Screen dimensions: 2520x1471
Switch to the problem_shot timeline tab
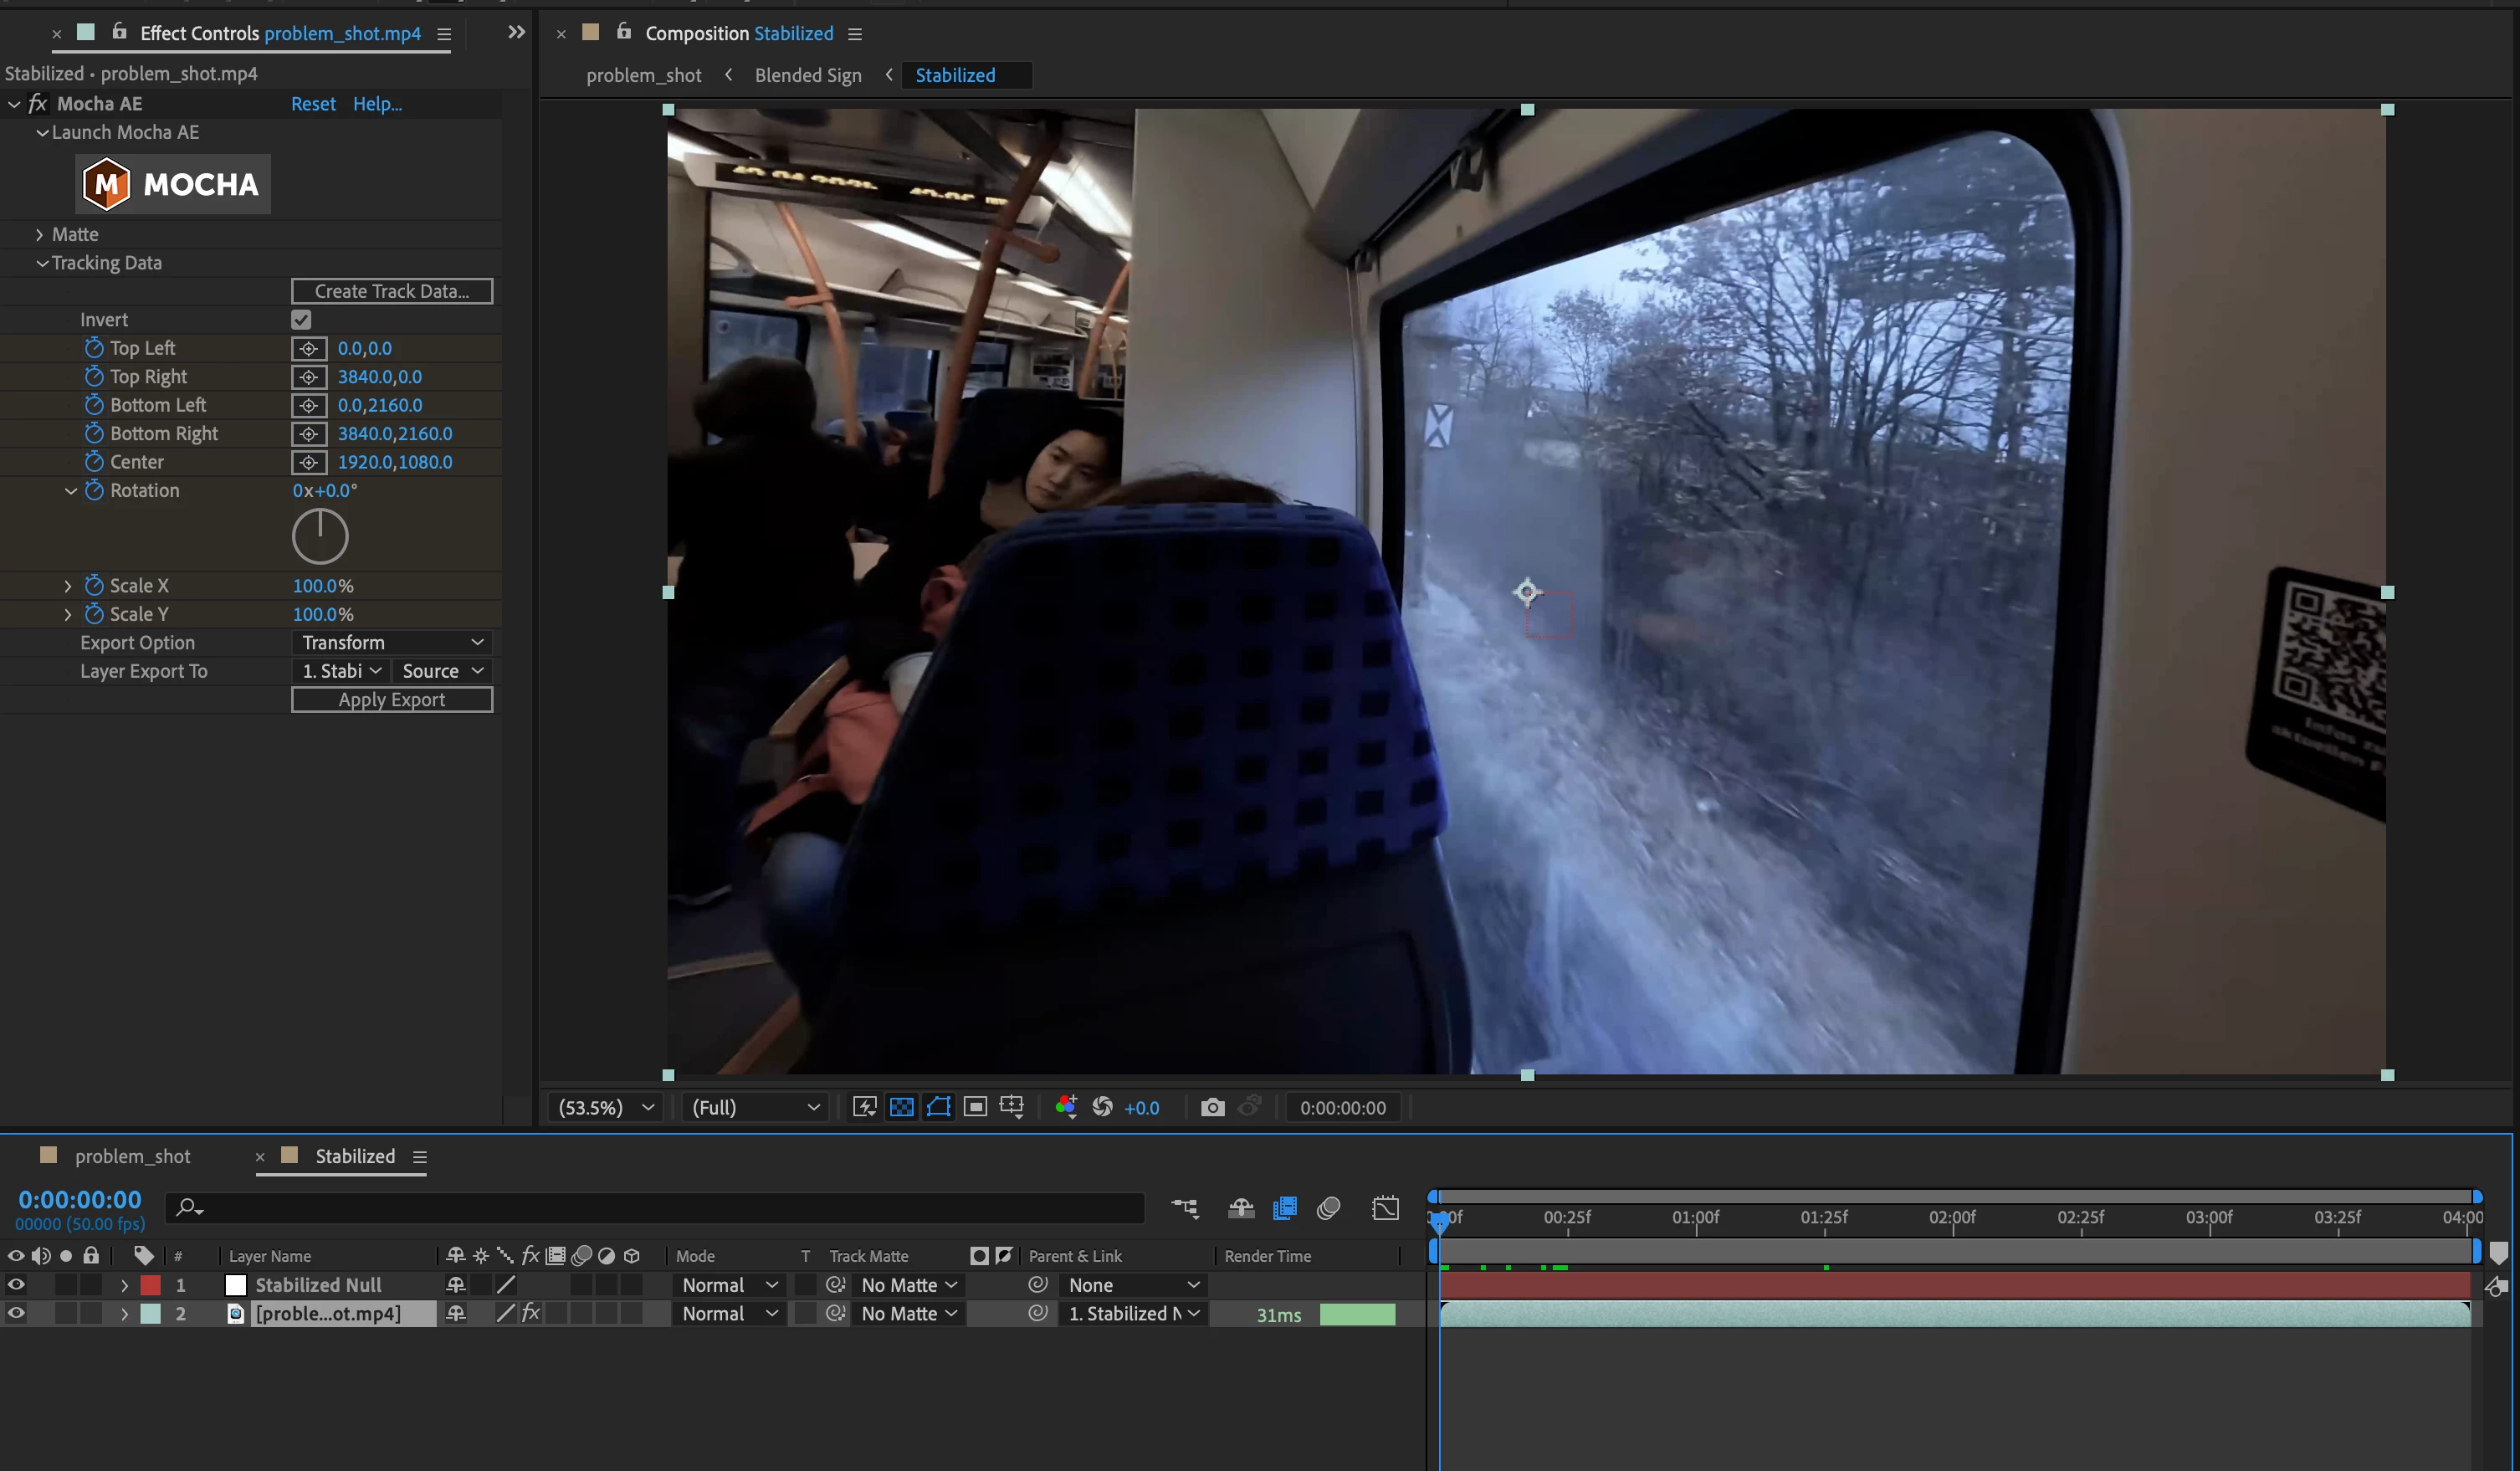point(132,1156)
